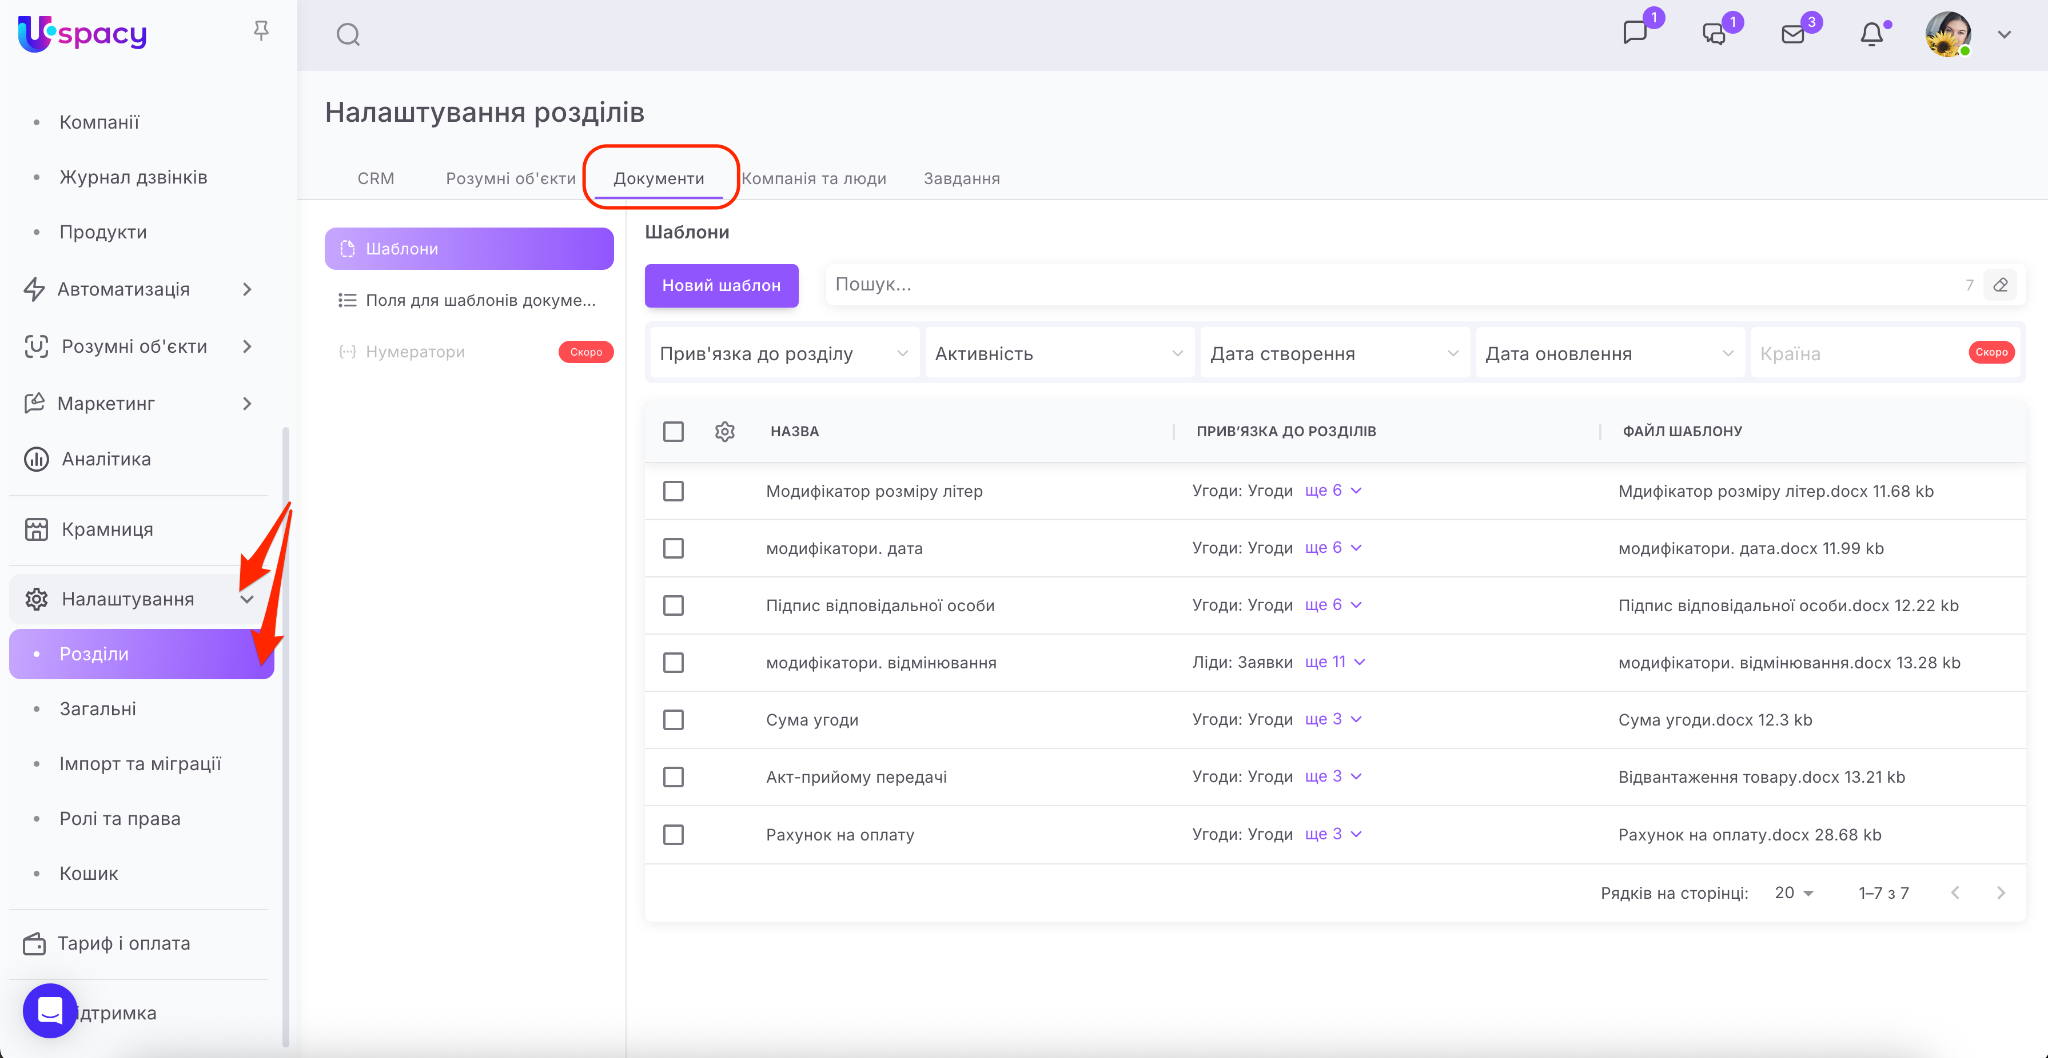Open the single chat bubble messages icon
This screenshot has height=1058, width=2048.
click(1635, 33)
